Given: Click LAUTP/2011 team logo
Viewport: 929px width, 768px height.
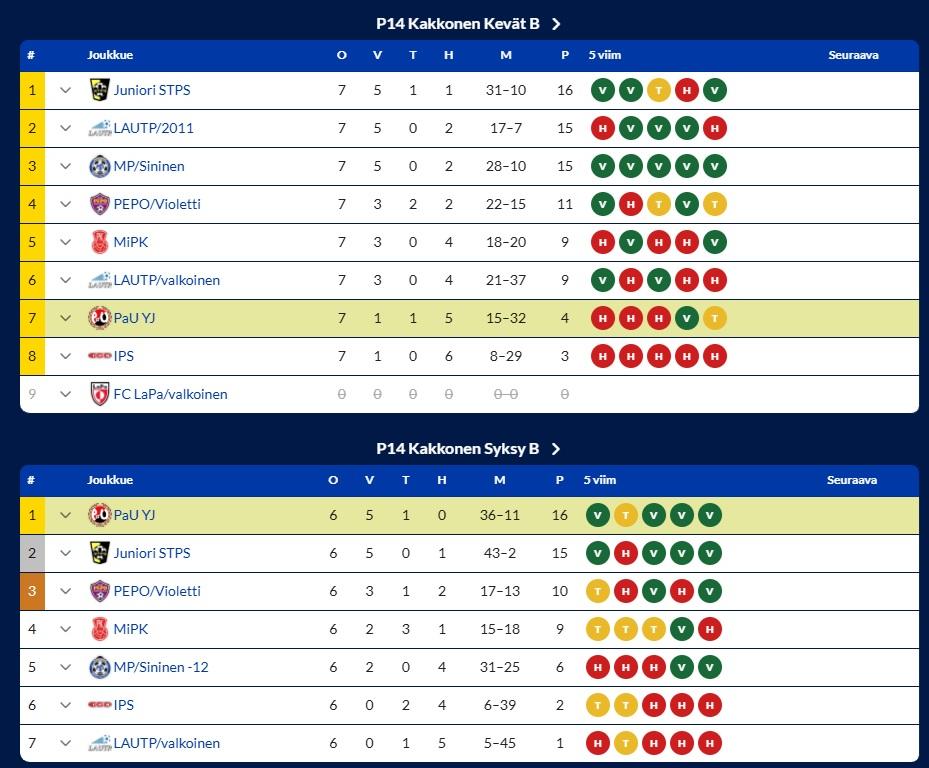Looking at the screenshot, I should pos(99,128).
